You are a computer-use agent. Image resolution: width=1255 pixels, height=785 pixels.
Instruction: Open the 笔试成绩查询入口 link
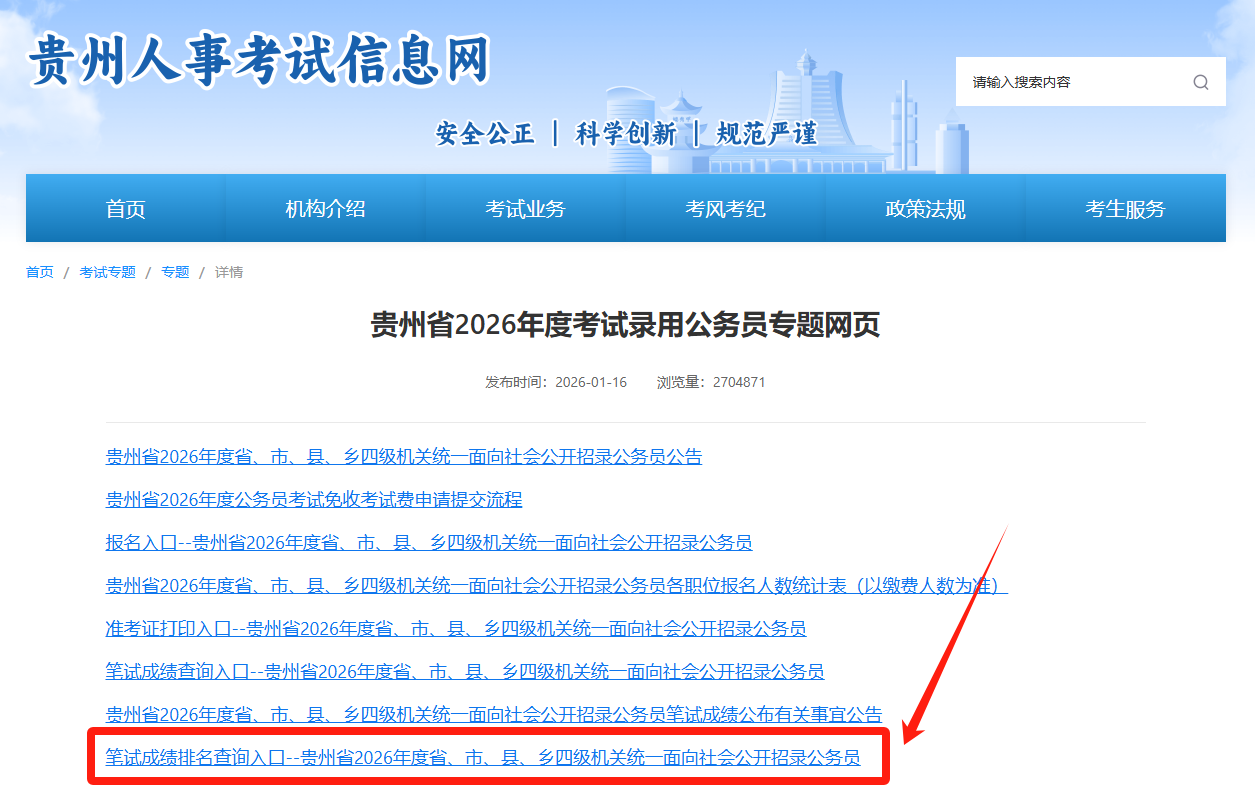pyautogui.click(x=465, y=672)
